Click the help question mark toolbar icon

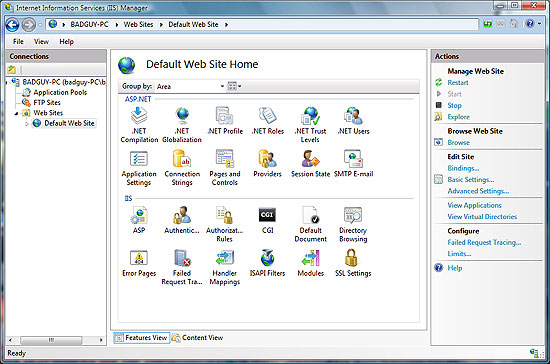[530, 24]
